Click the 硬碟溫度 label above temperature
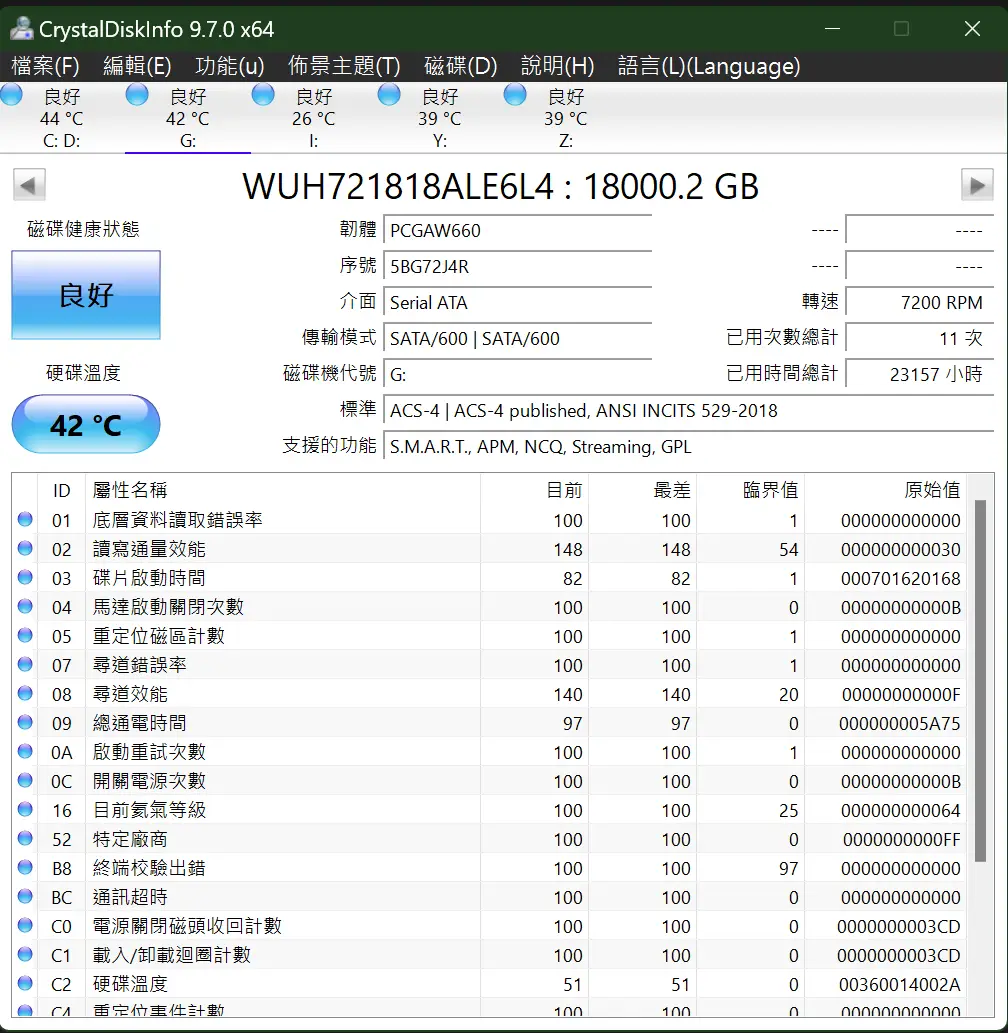This screenshot has width=1008, height=1033. [83, 374]
